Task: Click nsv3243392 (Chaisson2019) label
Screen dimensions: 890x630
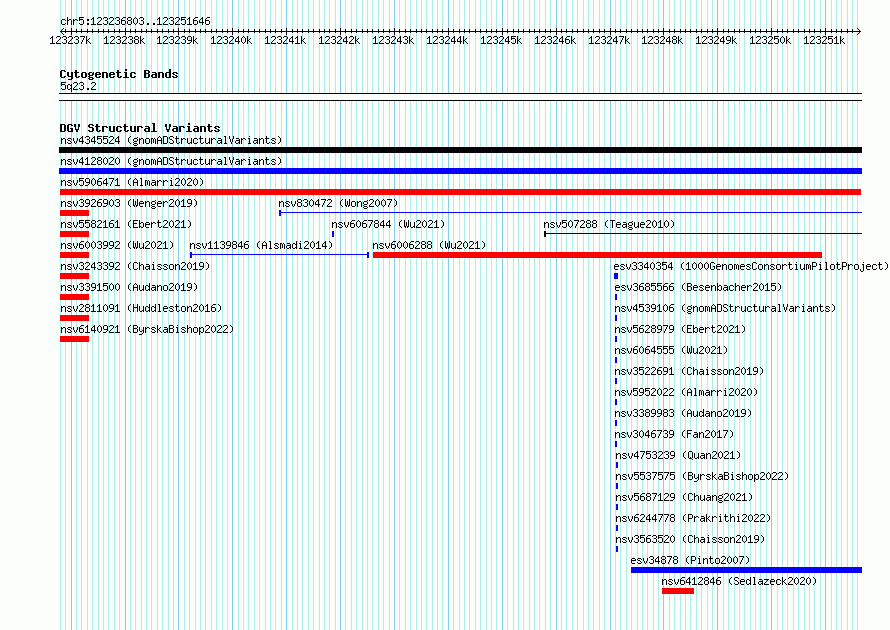Action: [135, 266]
